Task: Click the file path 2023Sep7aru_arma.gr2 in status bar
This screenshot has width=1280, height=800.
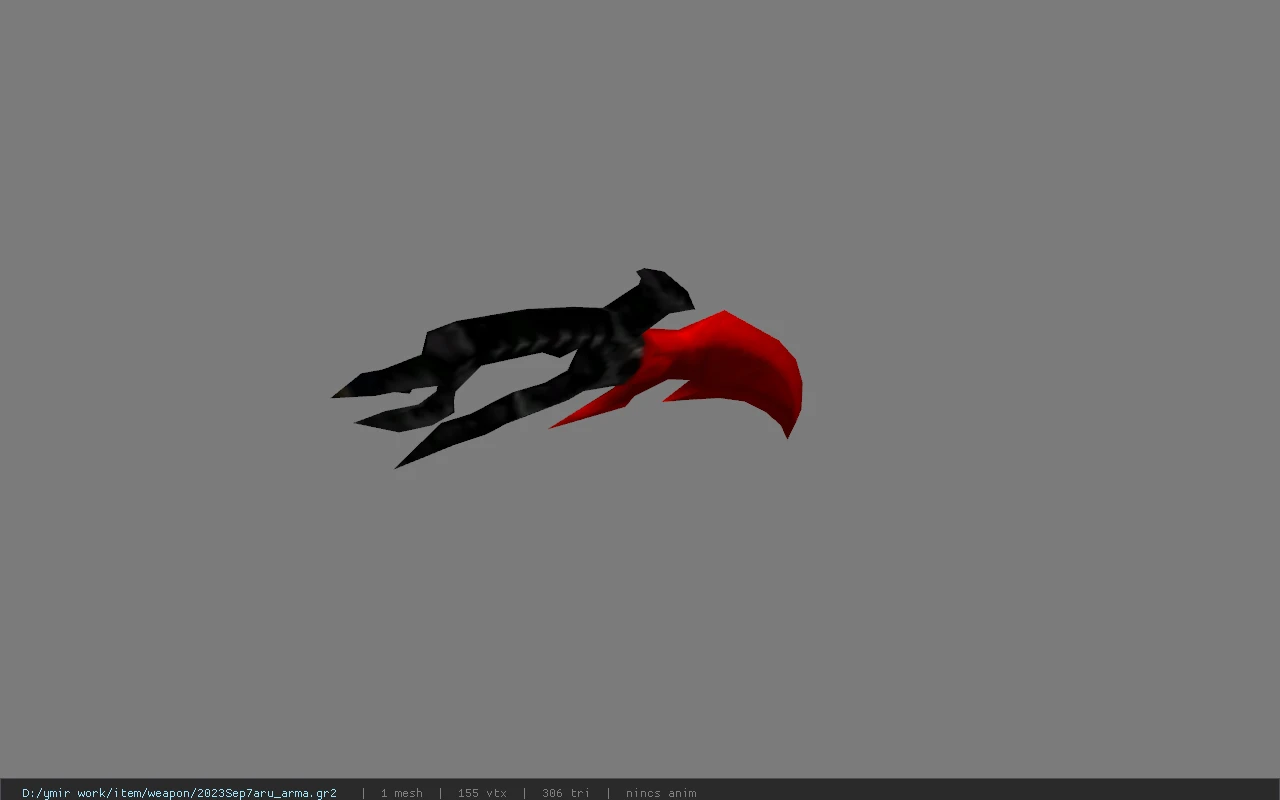Action: click(x=179, y=793)
